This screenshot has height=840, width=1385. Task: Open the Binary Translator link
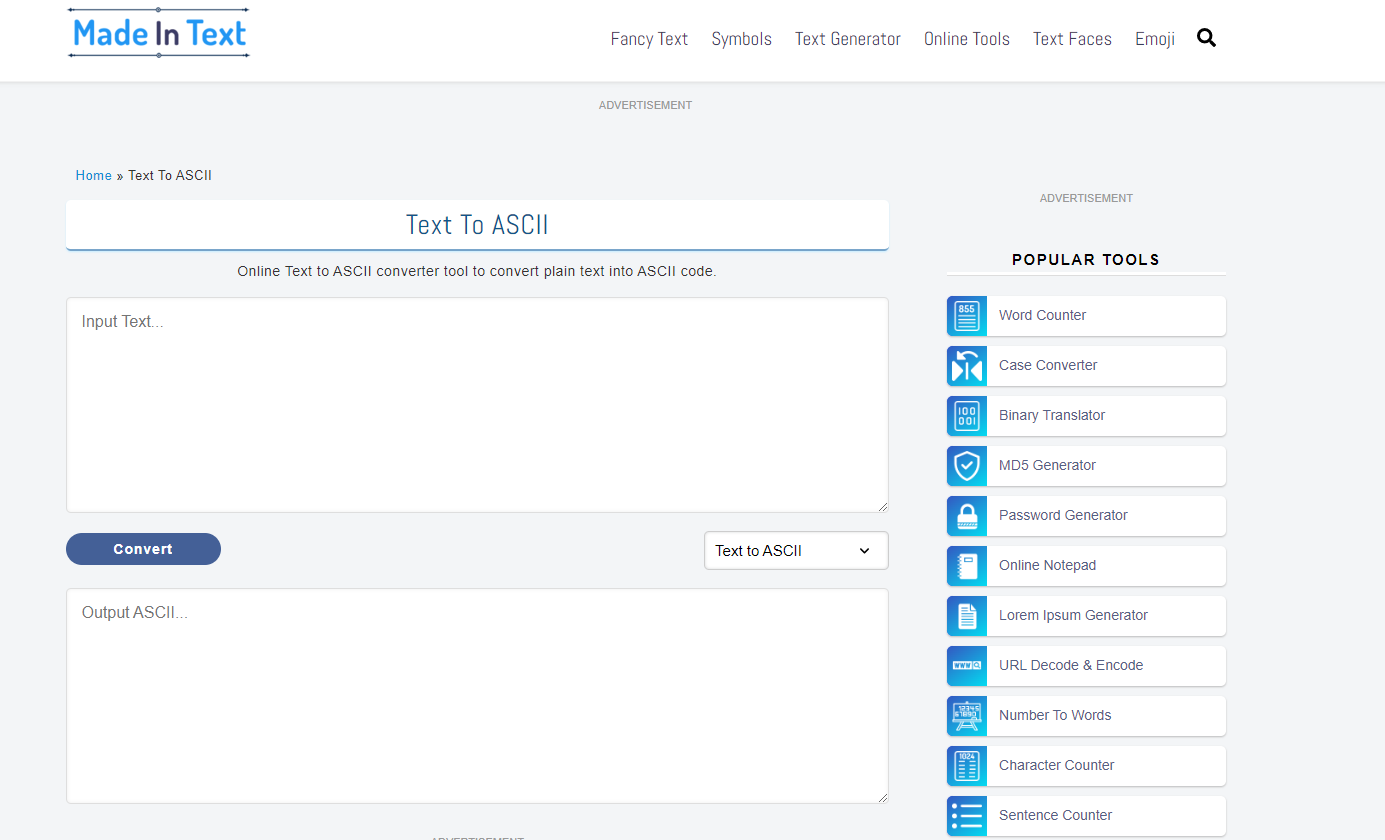click(x=1052, y=415)
